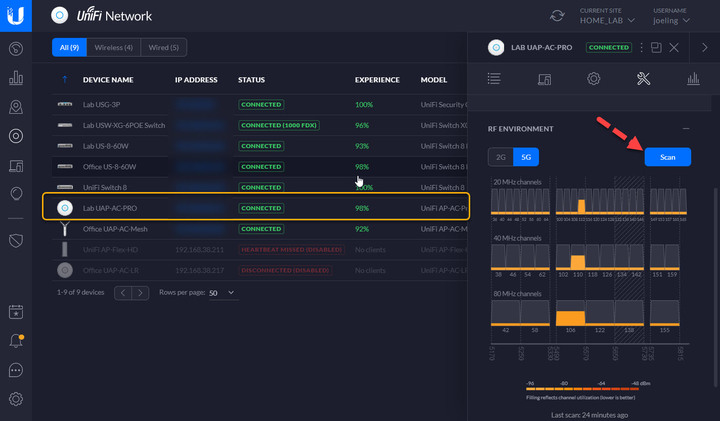Select the 5G band toggle

pyautogui.click(x=526, y=157)
